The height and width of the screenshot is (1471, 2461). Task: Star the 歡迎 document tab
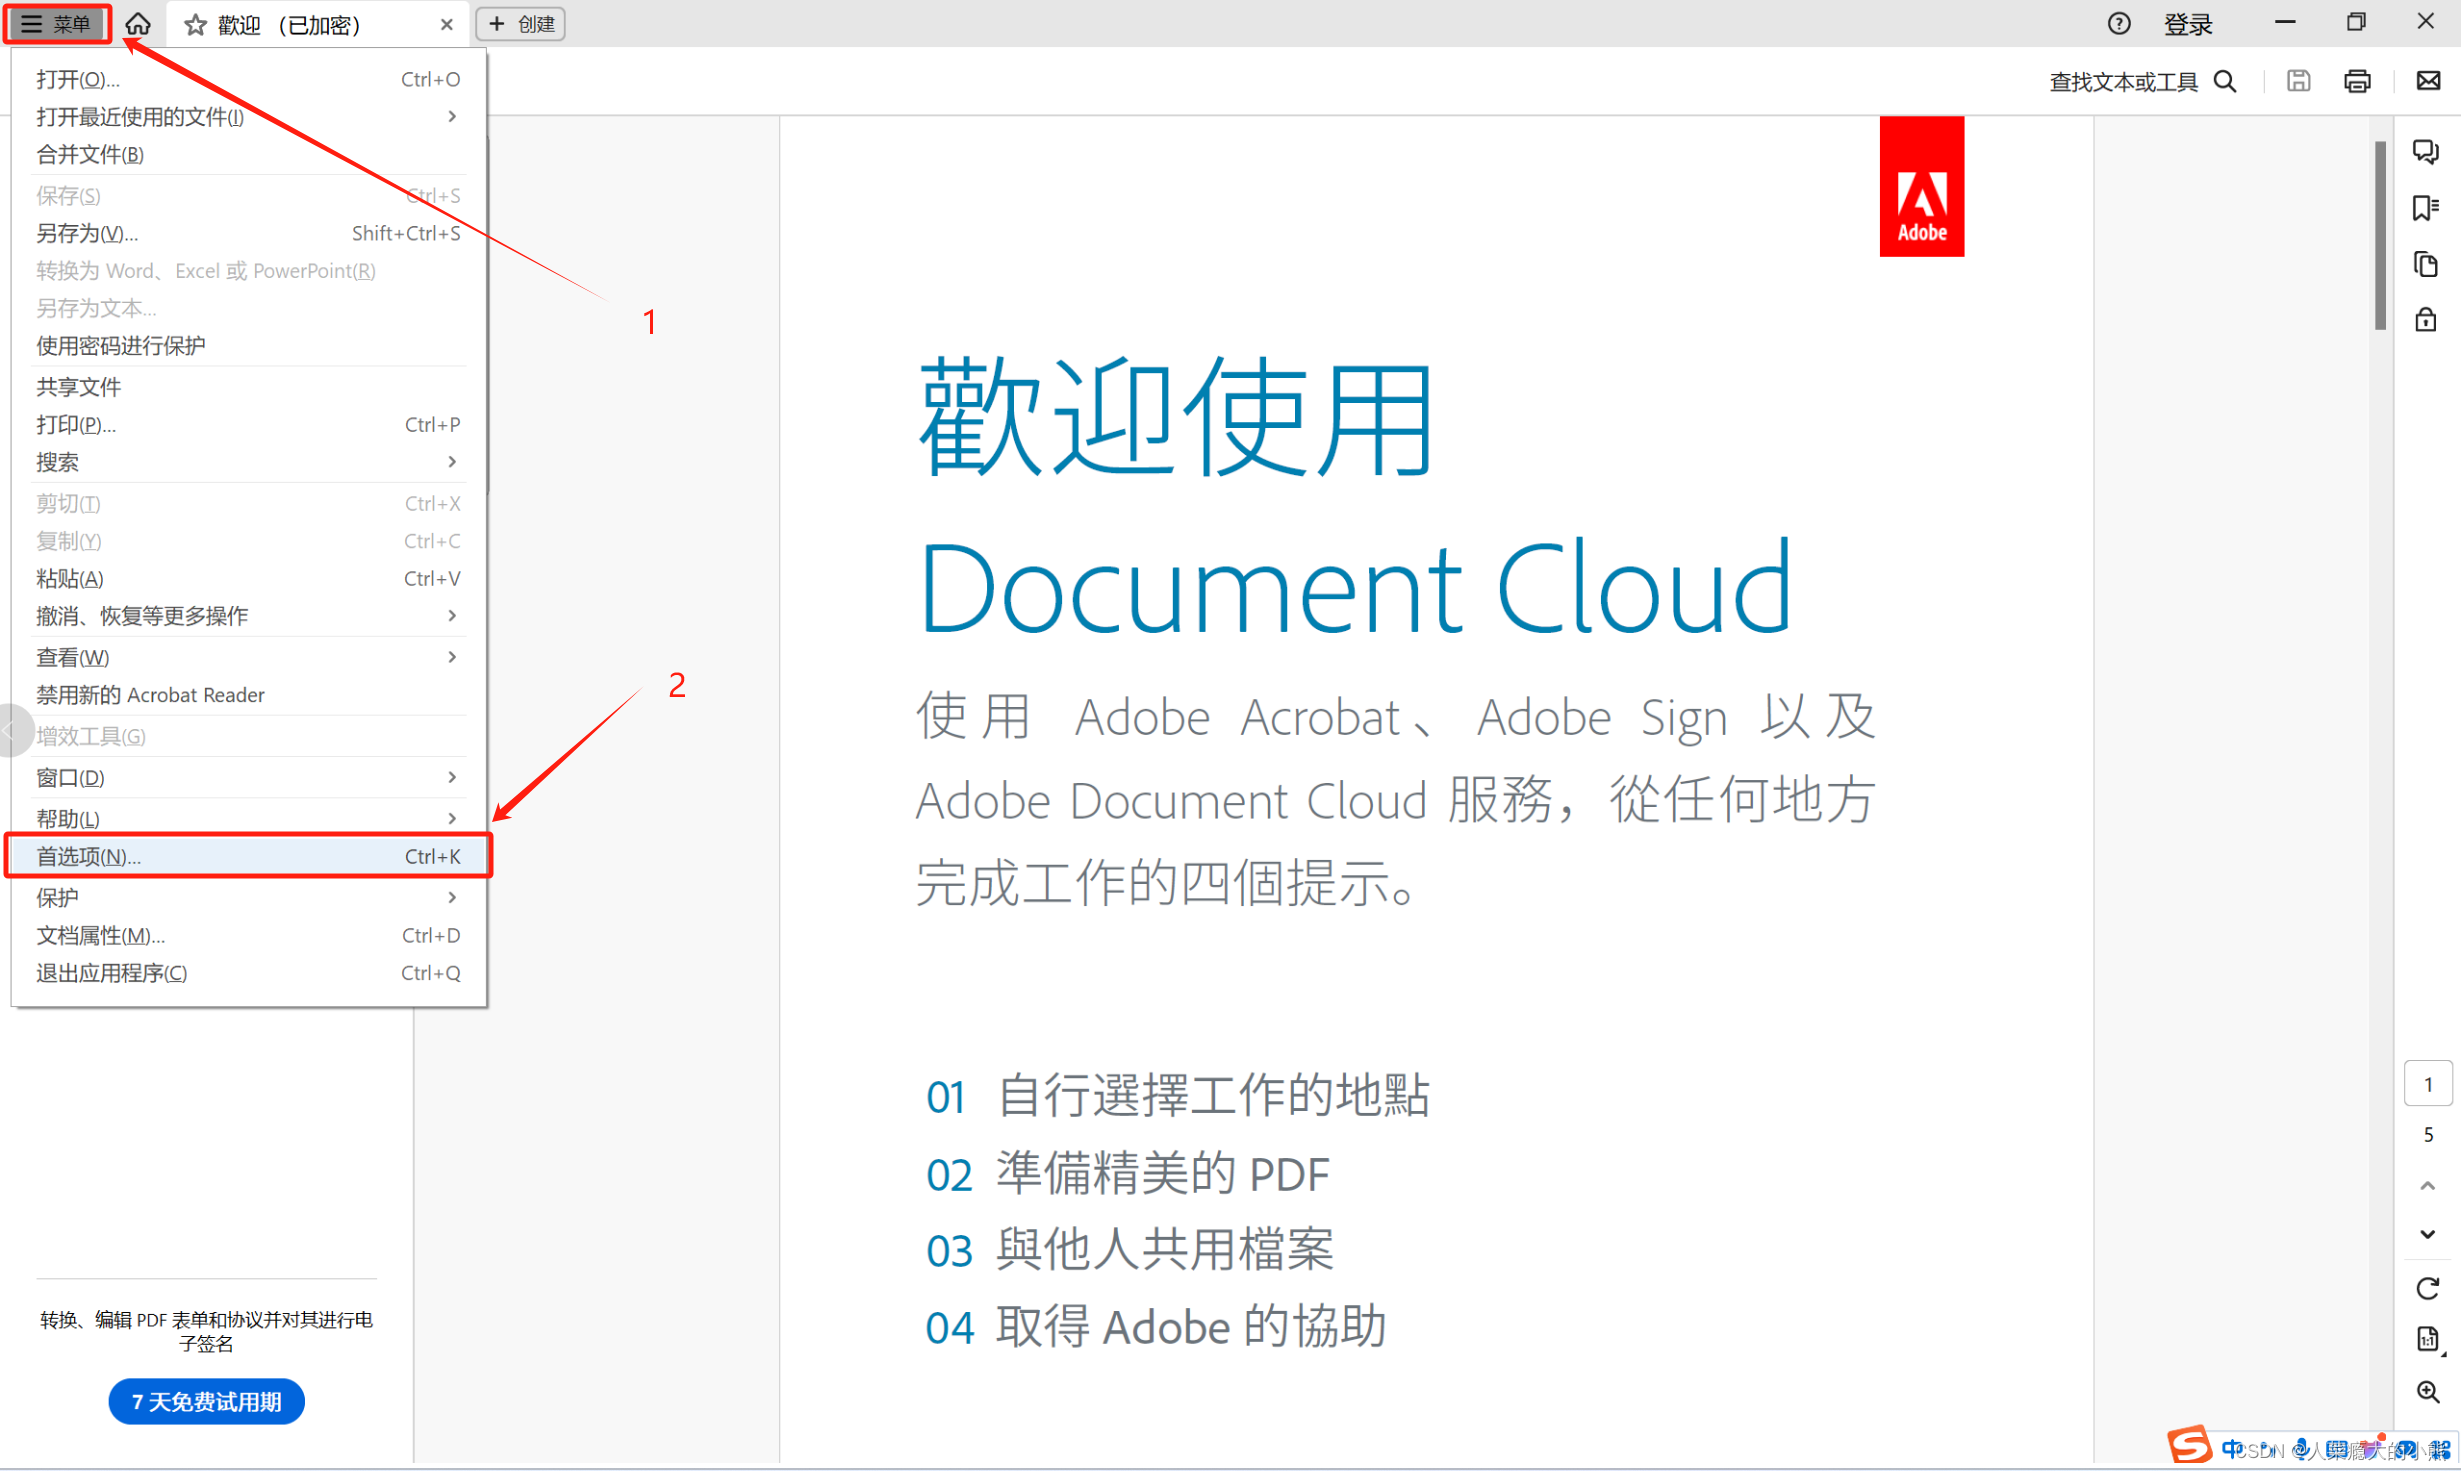pyautogui.click(x=196, y=25)
